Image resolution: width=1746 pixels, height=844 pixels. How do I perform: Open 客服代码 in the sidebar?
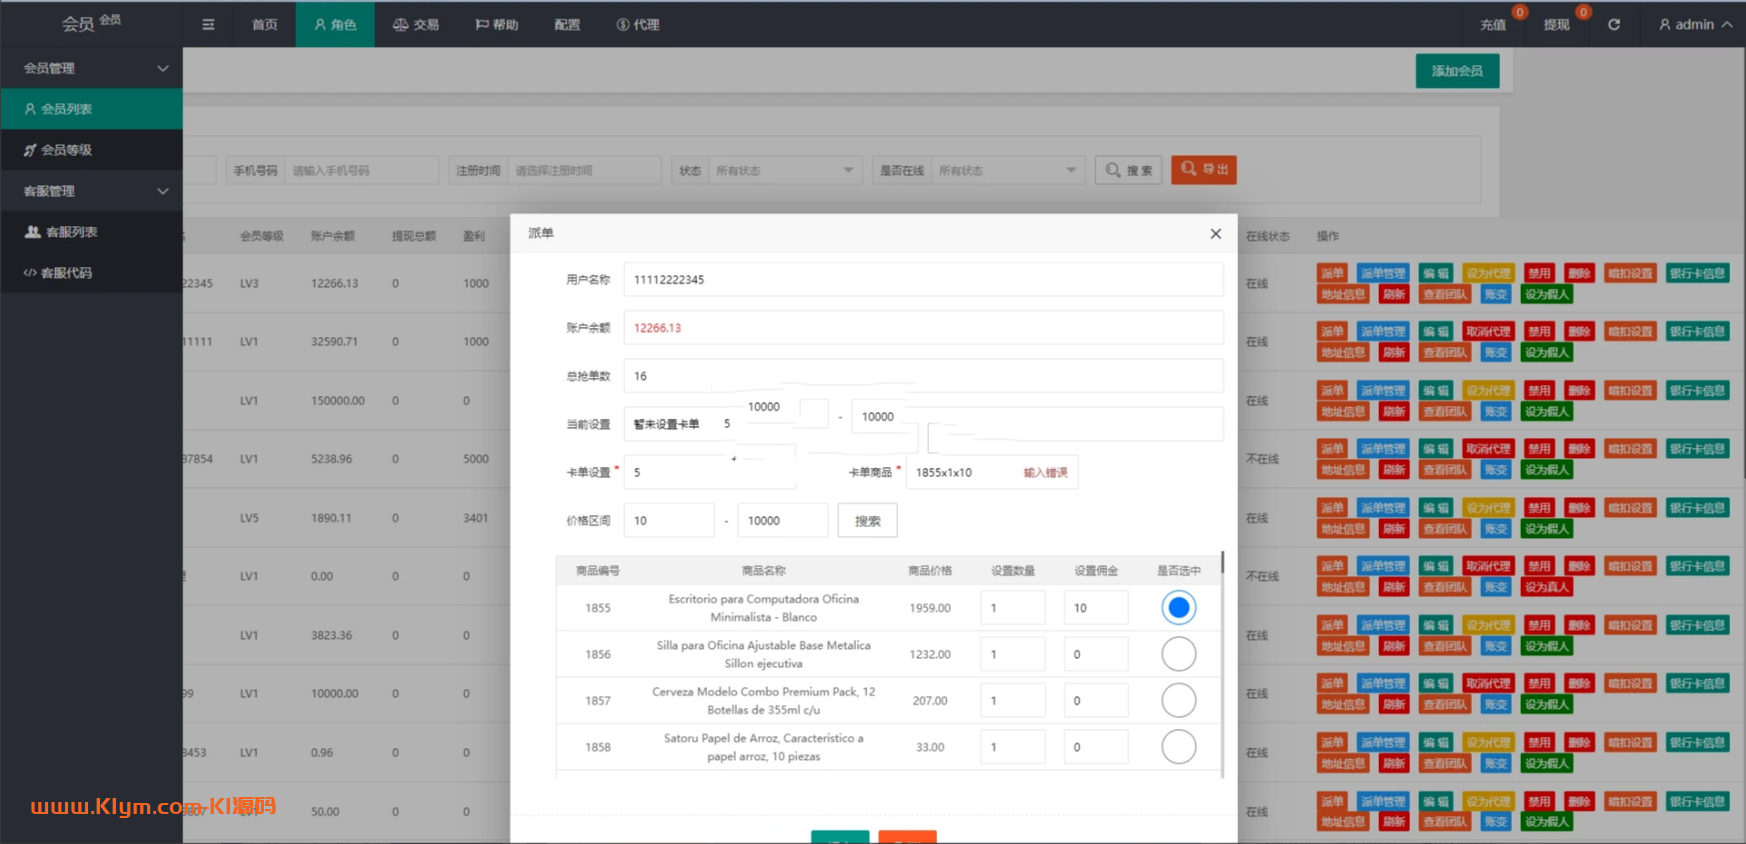[66, 273]
